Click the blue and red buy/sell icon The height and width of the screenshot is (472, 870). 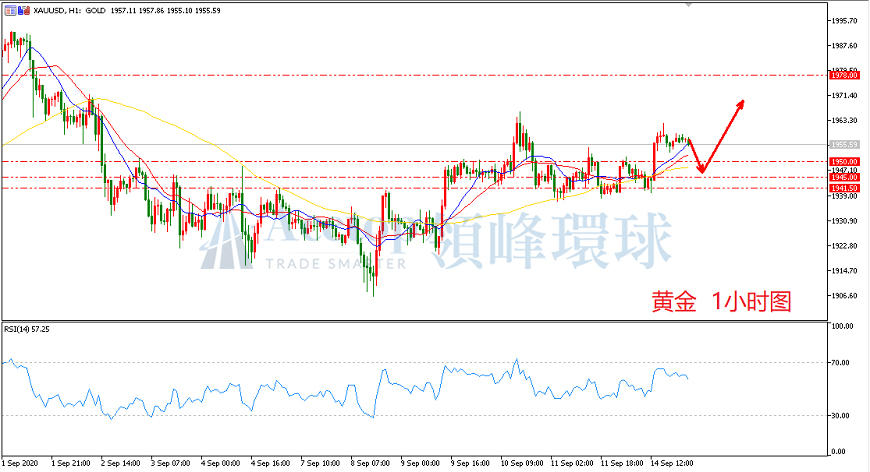pos(24,10)
